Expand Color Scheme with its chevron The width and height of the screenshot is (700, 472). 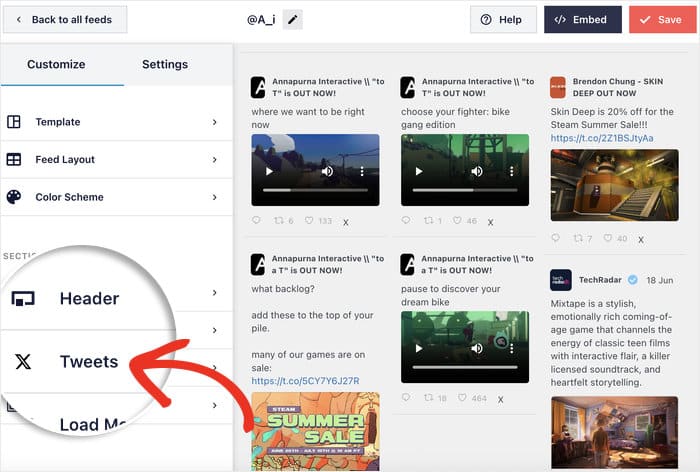click(215, 197)
